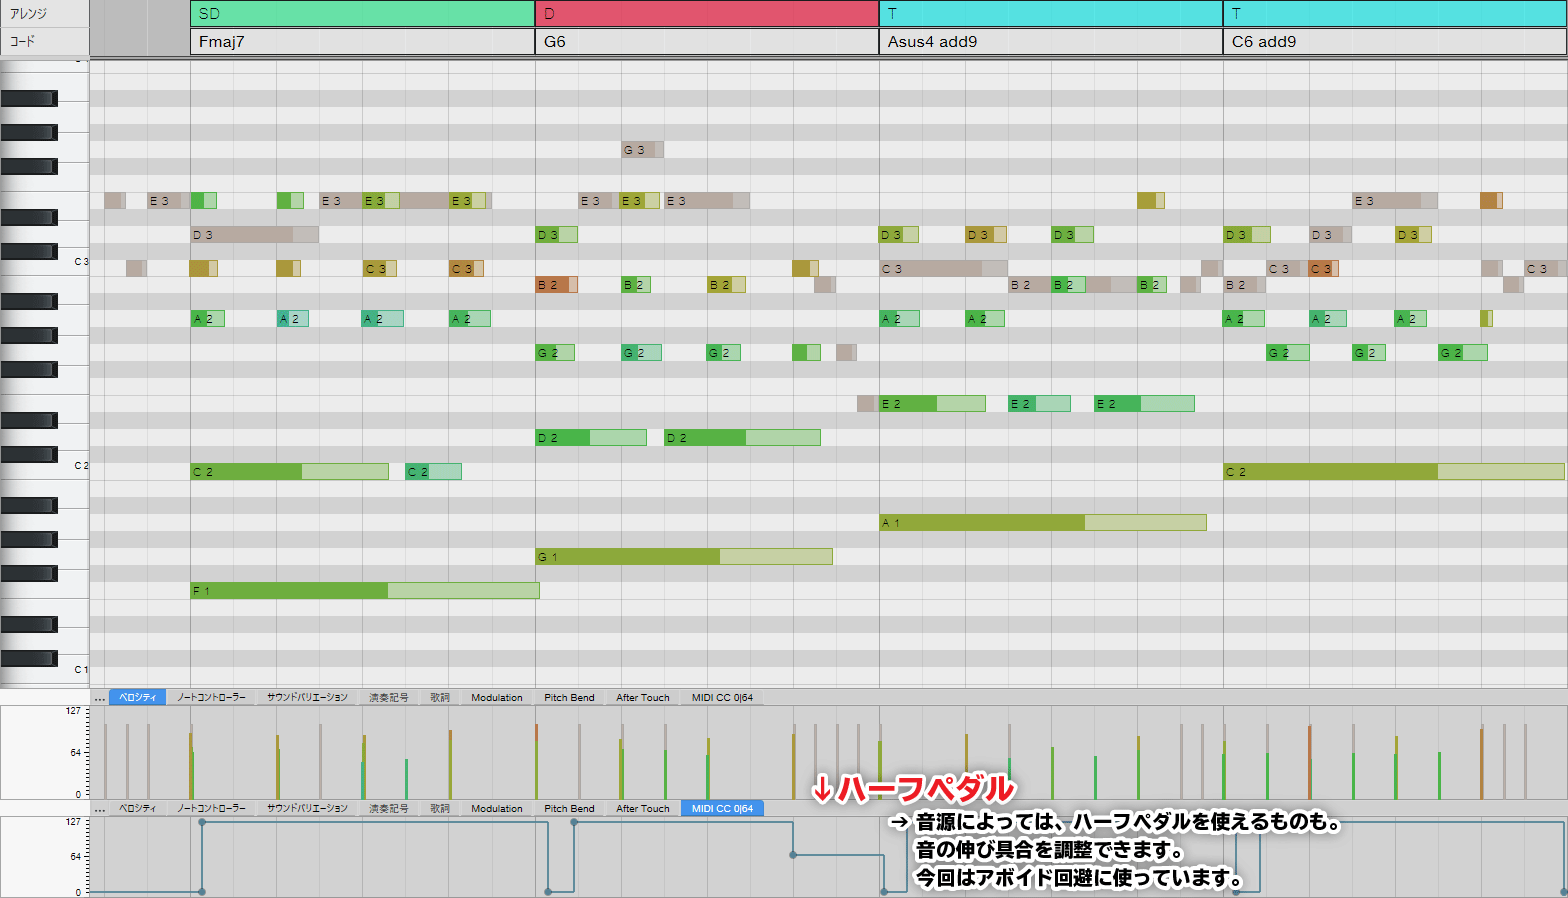Select ベロシティ tab in the lower lane
Screen dimensions: 1568x898
point(138,808)
